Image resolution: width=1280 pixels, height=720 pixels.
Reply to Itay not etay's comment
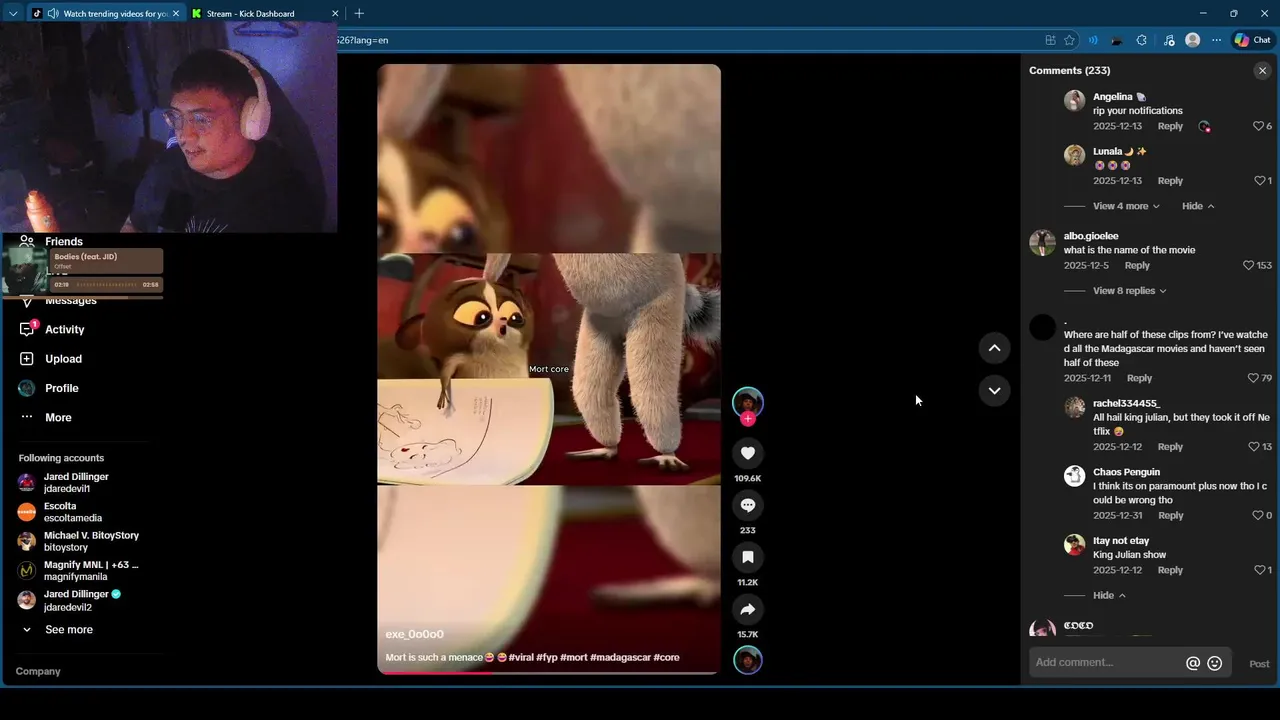[1170, 570]
